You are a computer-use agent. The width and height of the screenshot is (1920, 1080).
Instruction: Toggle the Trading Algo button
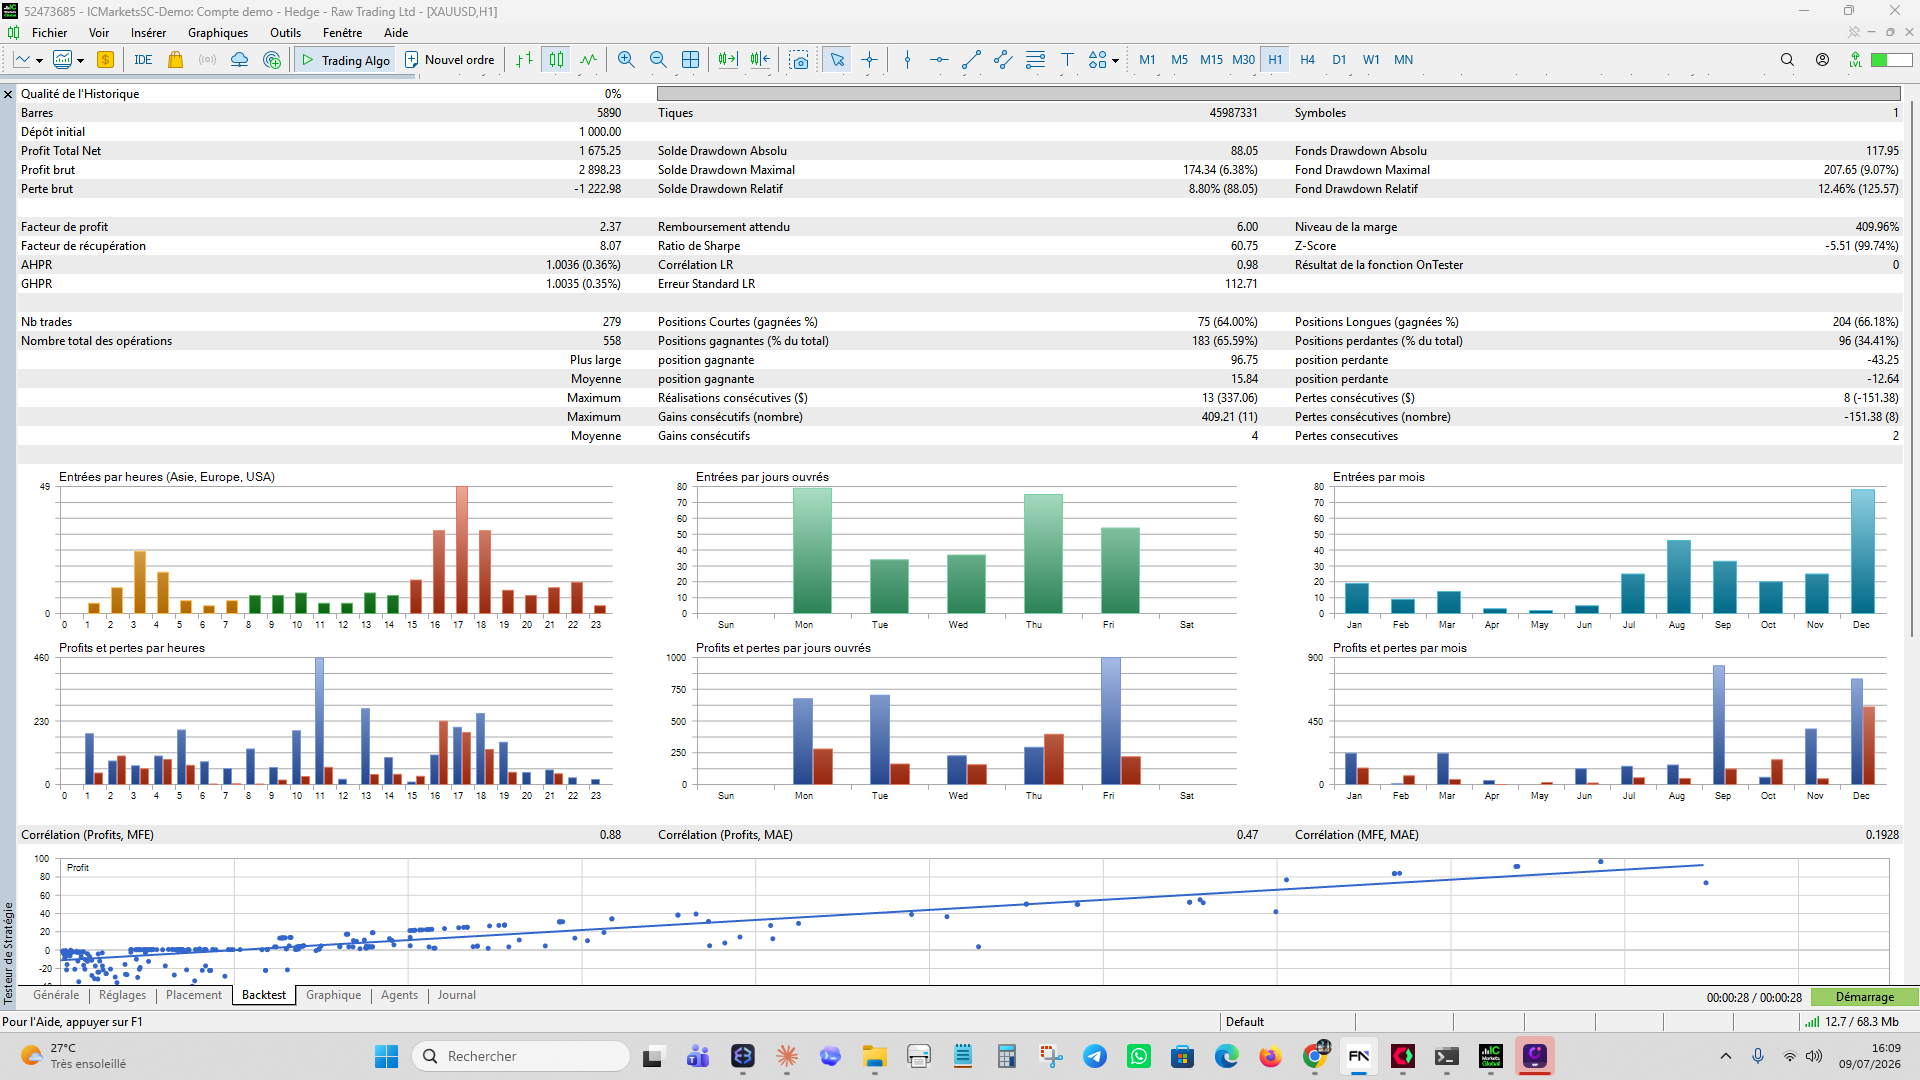tap(345, 60)
